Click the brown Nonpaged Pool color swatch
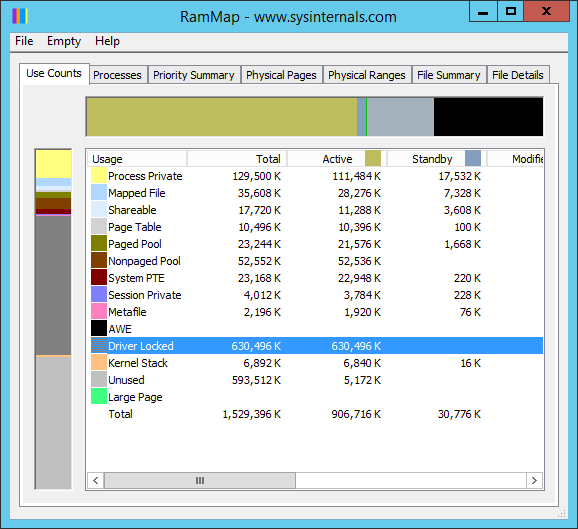The width and height of the screenshot is (578, 529). (99, 261)
